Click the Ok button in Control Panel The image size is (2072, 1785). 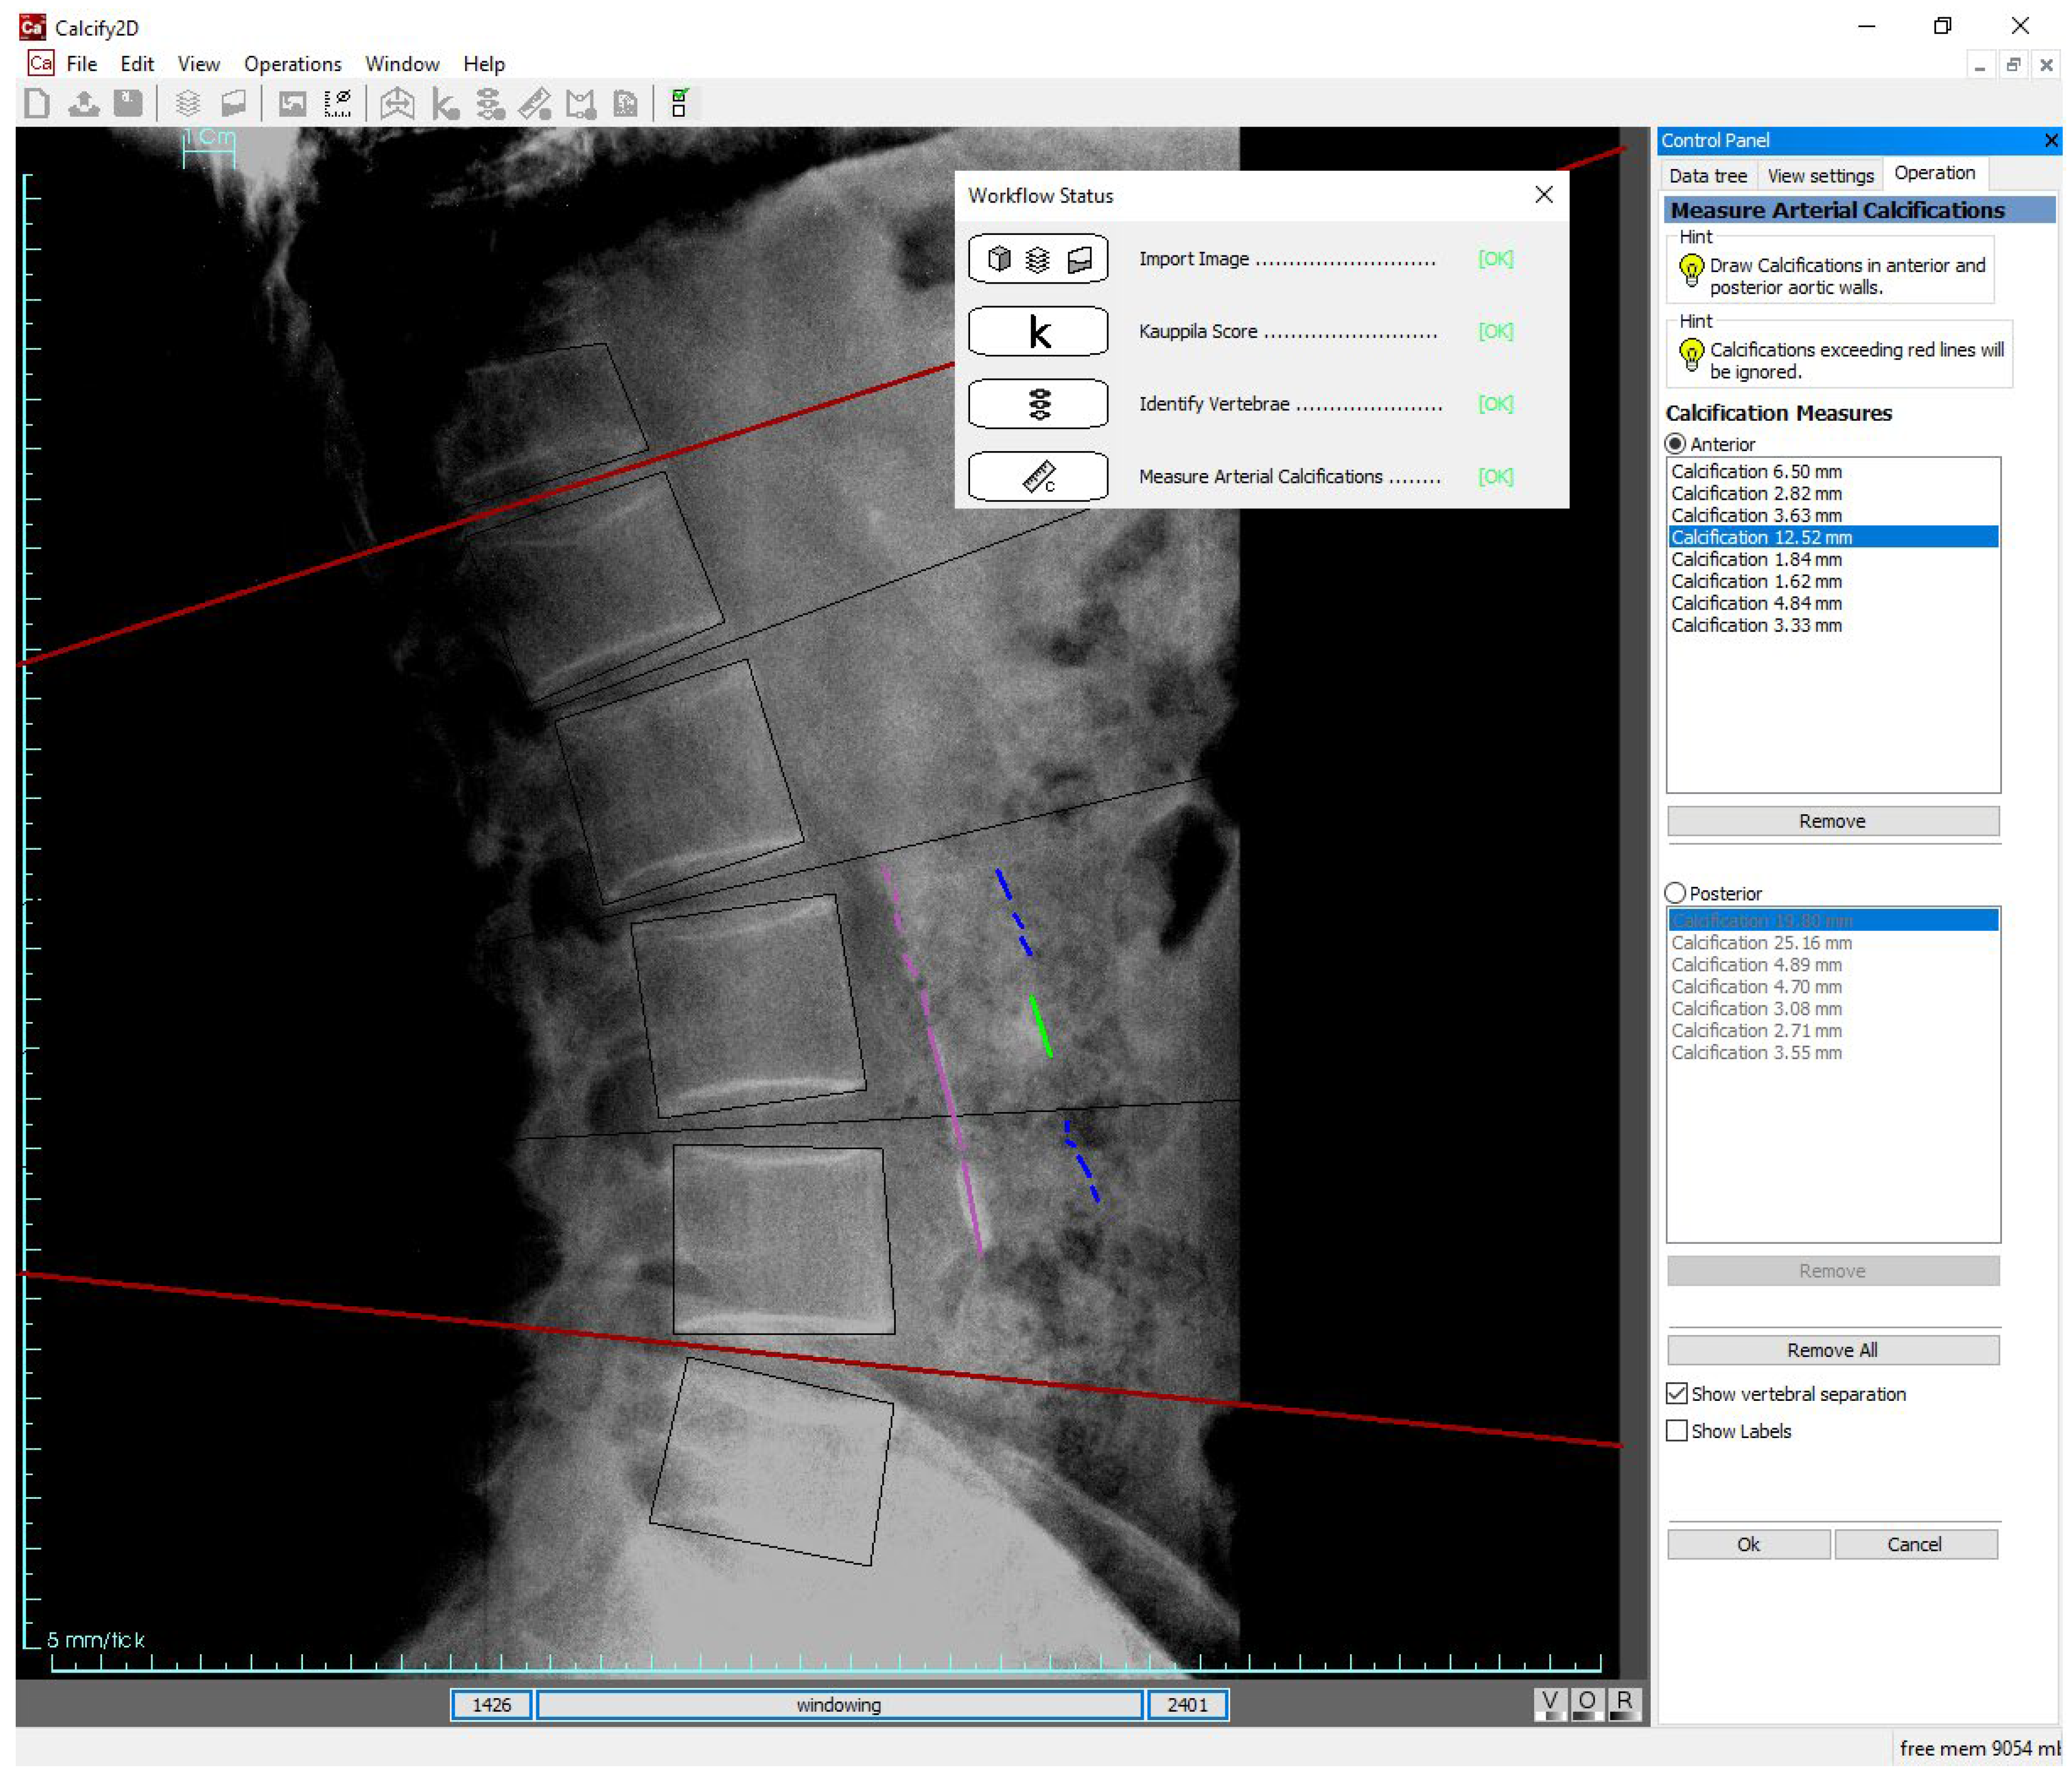[x=1748, y=1544]
